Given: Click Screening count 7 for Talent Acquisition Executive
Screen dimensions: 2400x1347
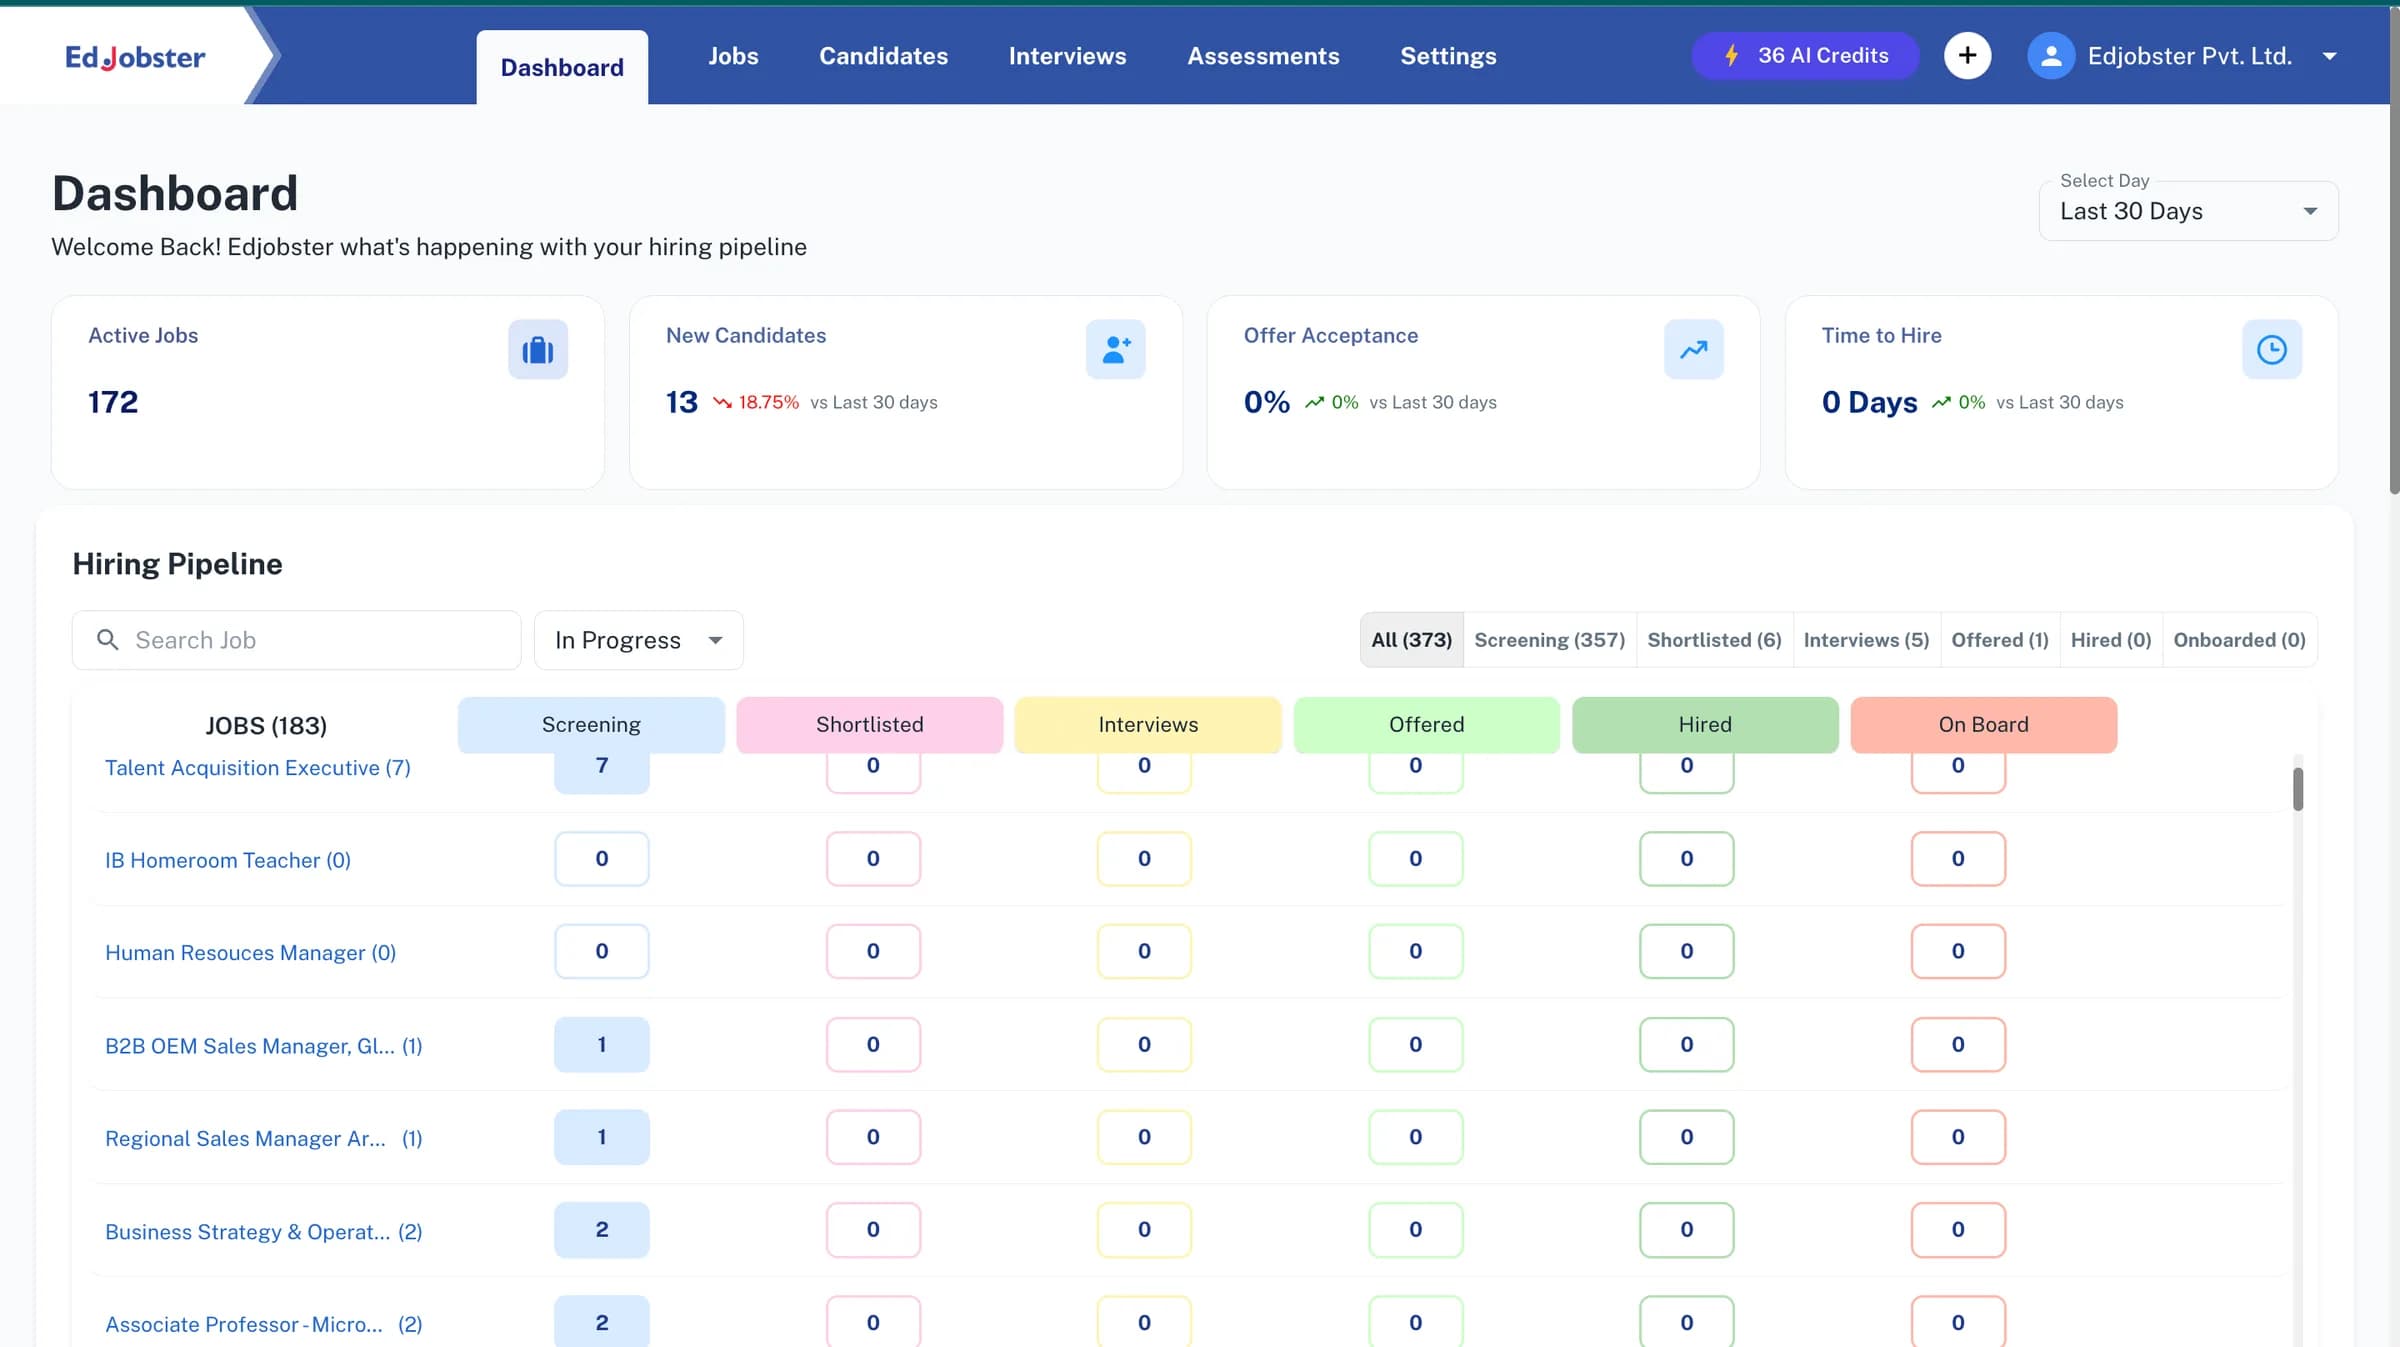Looking at the screenshot, I should [x=602, y=772].
